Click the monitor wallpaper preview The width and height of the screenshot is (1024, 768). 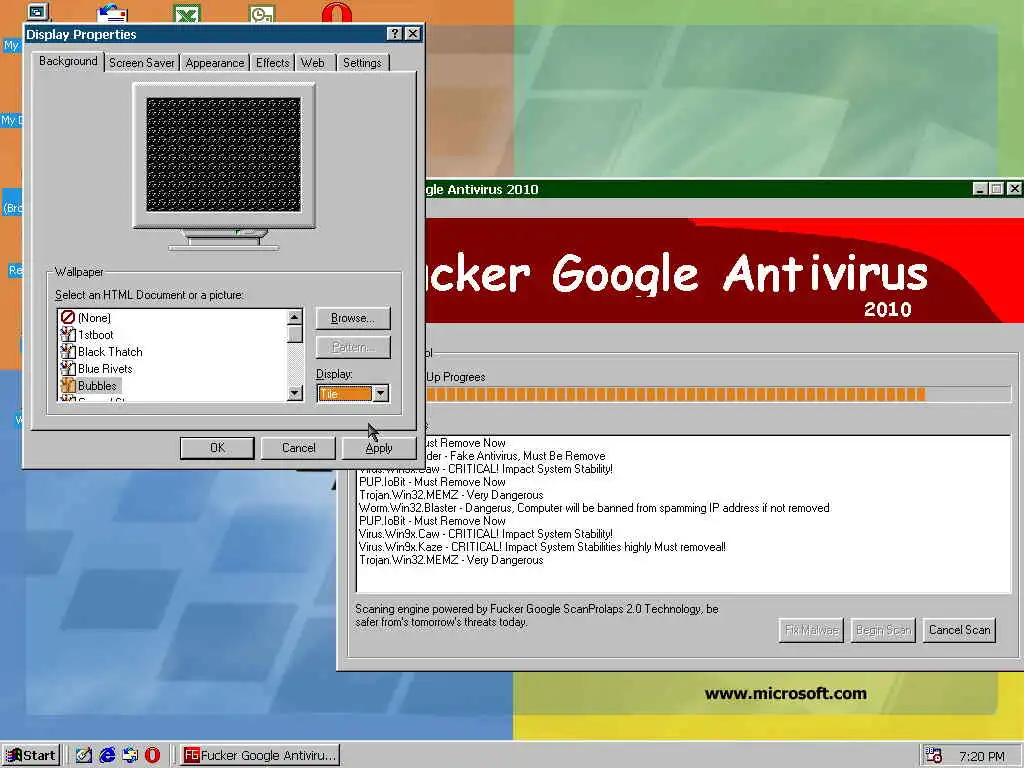pos(223,155)
